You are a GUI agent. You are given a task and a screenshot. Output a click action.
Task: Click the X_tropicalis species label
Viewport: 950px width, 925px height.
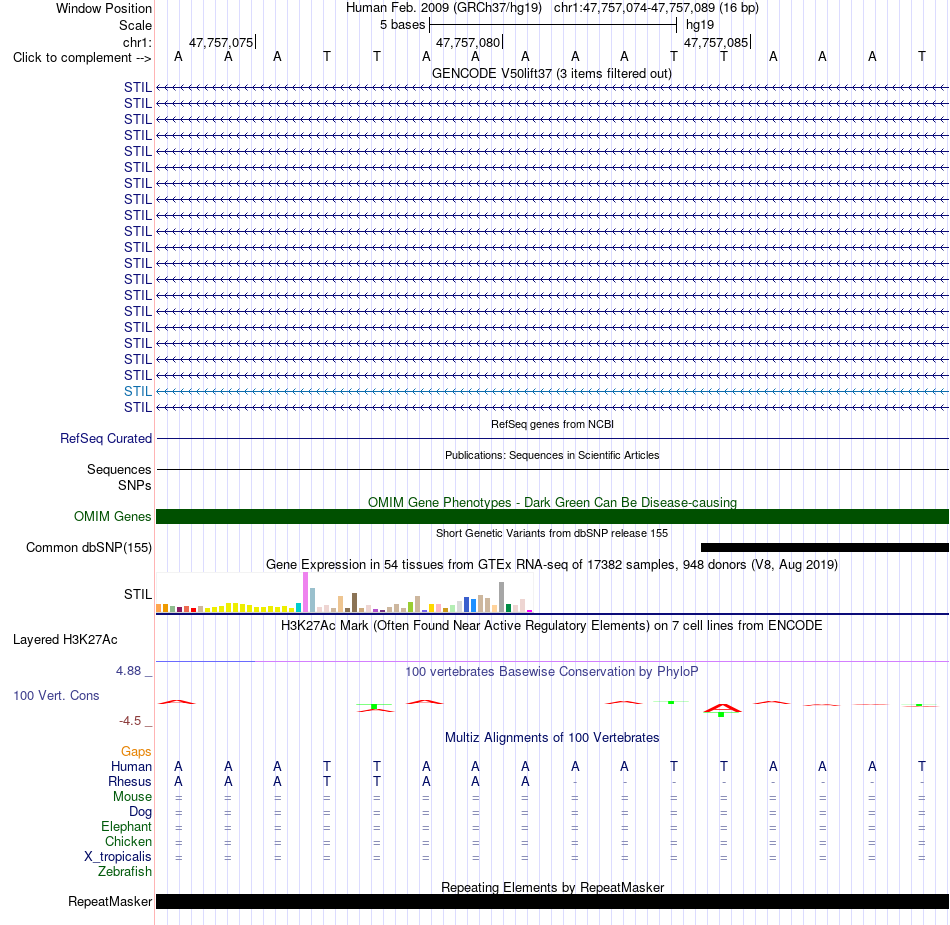pyautogui.click(x=118, y=856)
